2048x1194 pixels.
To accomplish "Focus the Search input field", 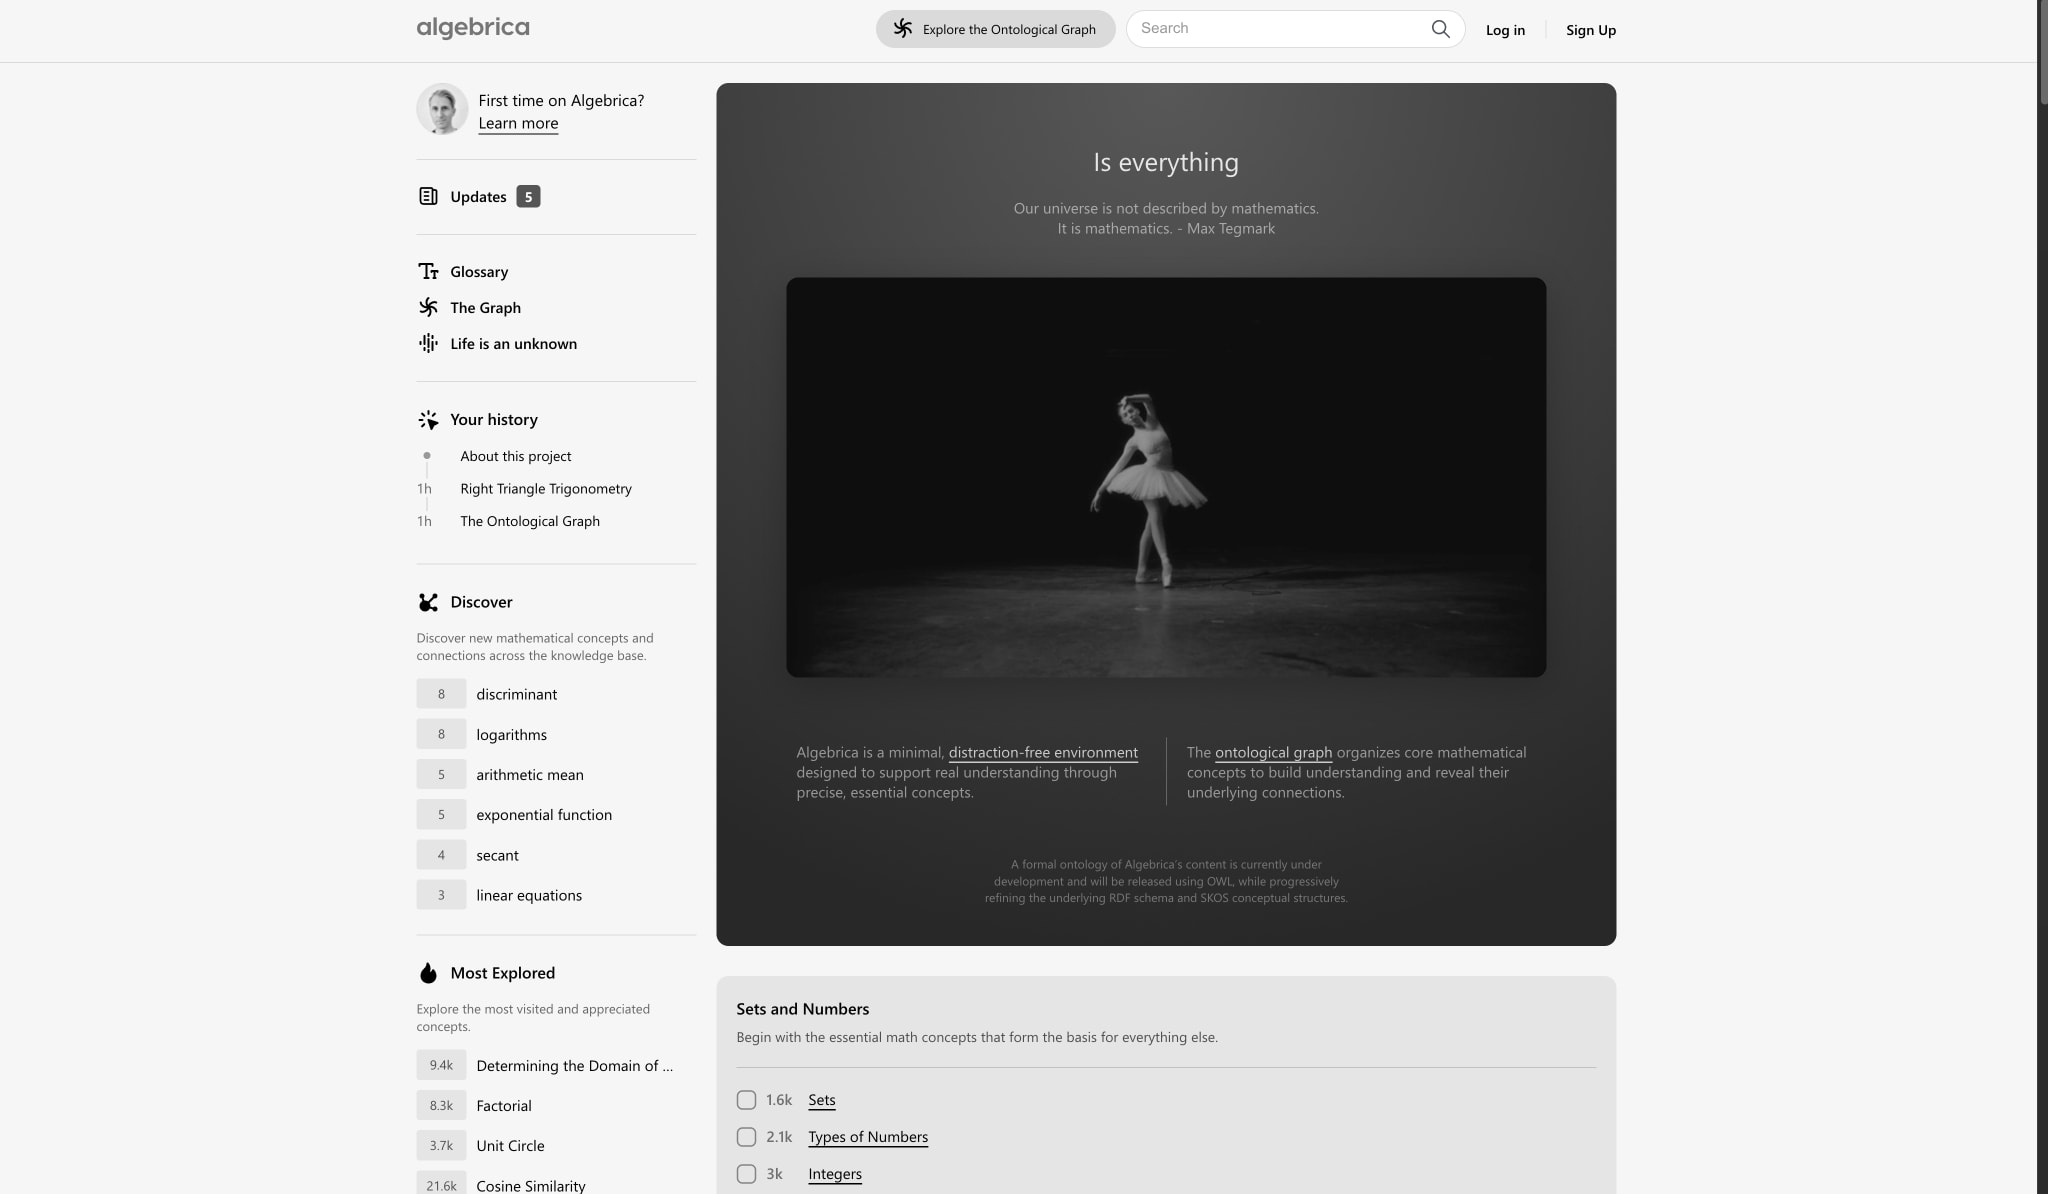I will click(1280, 29).
